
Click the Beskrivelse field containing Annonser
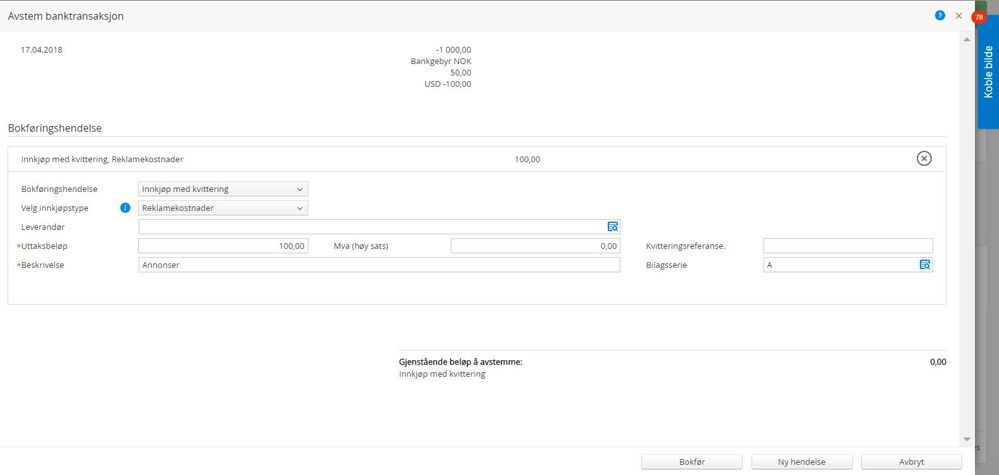[x=379, y=265]
